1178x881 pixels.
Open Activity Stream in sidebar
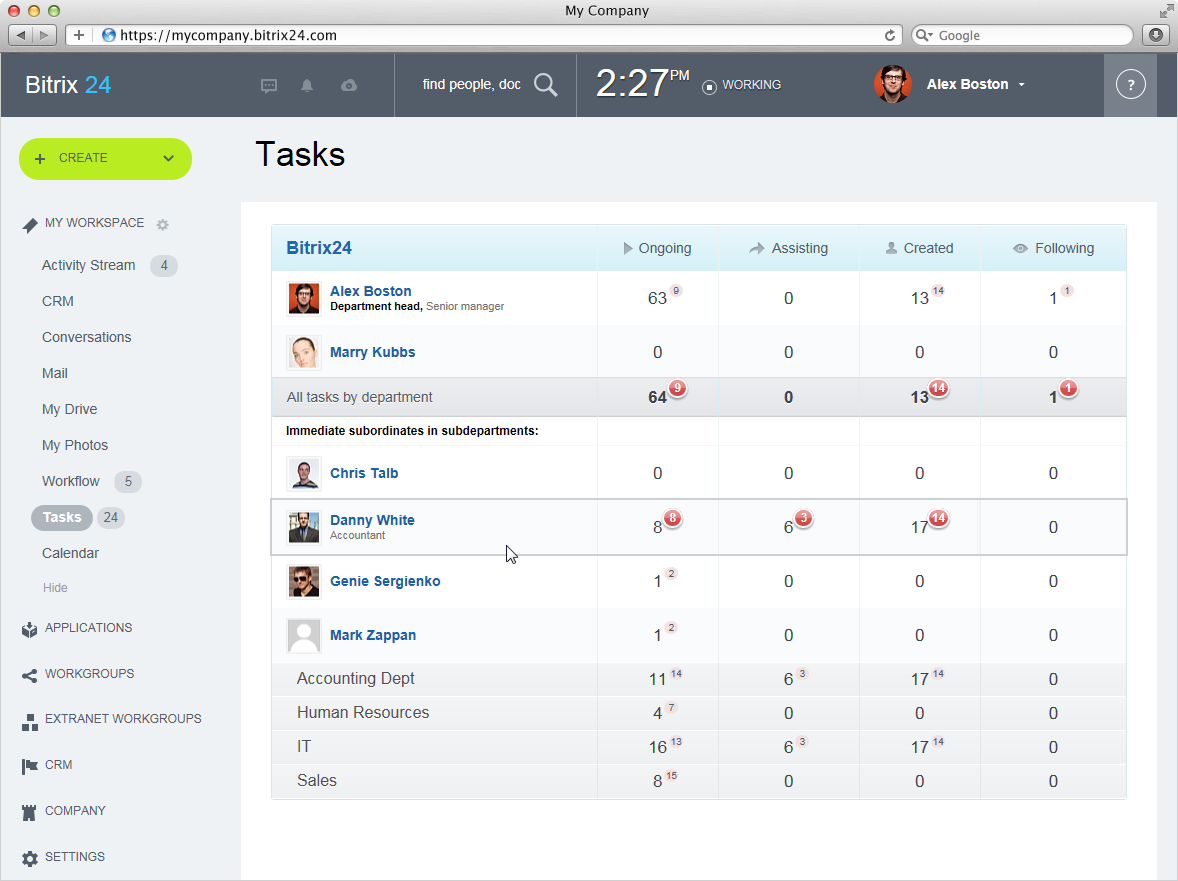[89, 265]
